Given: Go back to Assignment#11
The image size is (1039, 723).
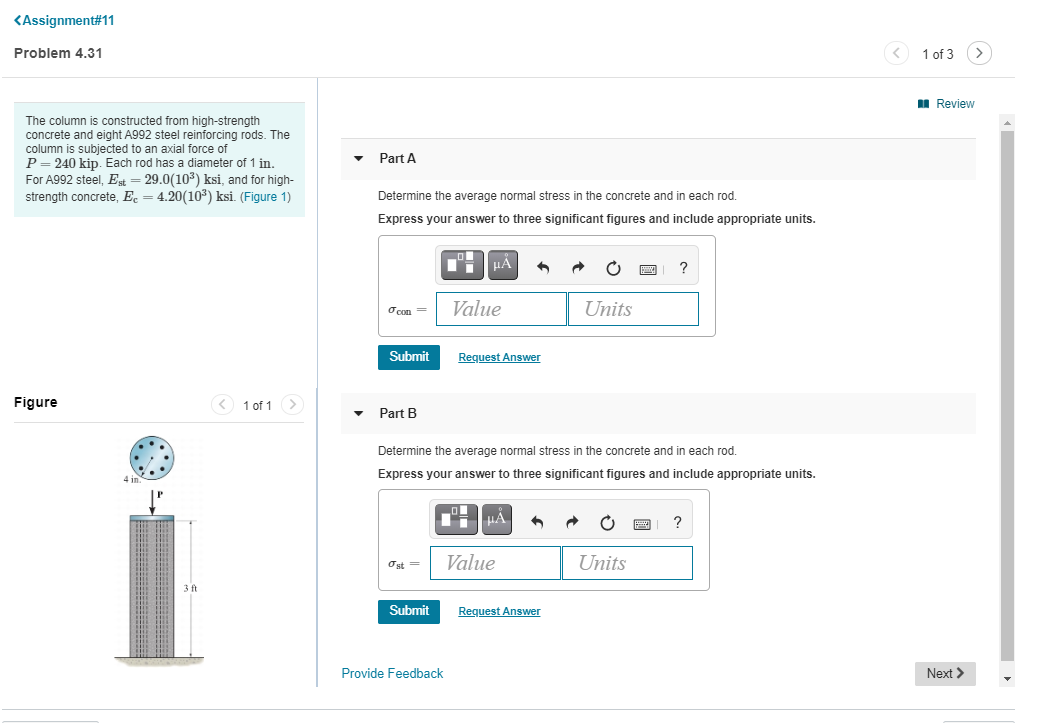Looking at the screenshot, I should [64, 21].
